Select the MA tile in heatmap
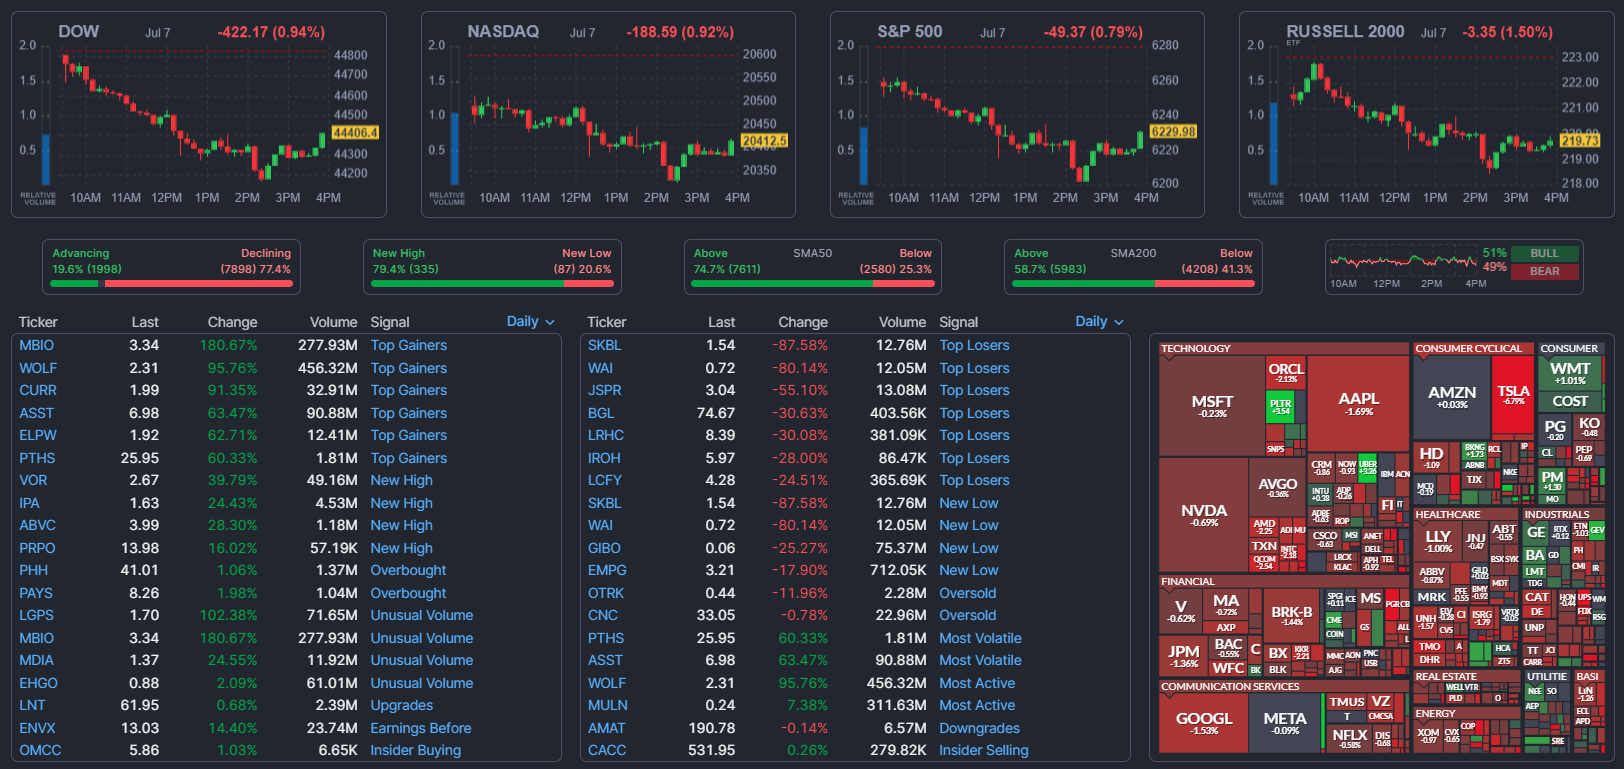This screenshot has width=1624, height=769. (1226, 605)
